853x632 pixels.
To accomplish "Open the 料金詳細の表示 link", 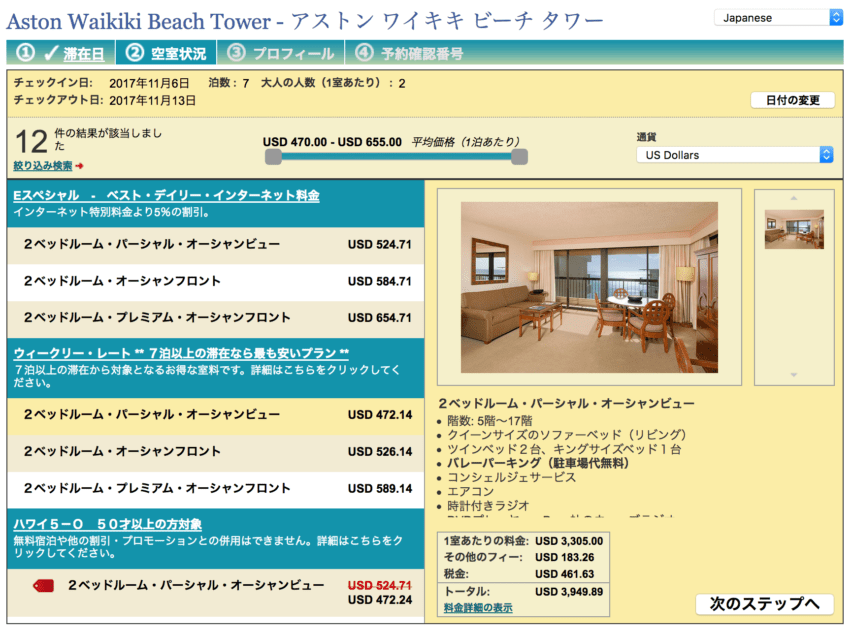I will click(477, 608).
